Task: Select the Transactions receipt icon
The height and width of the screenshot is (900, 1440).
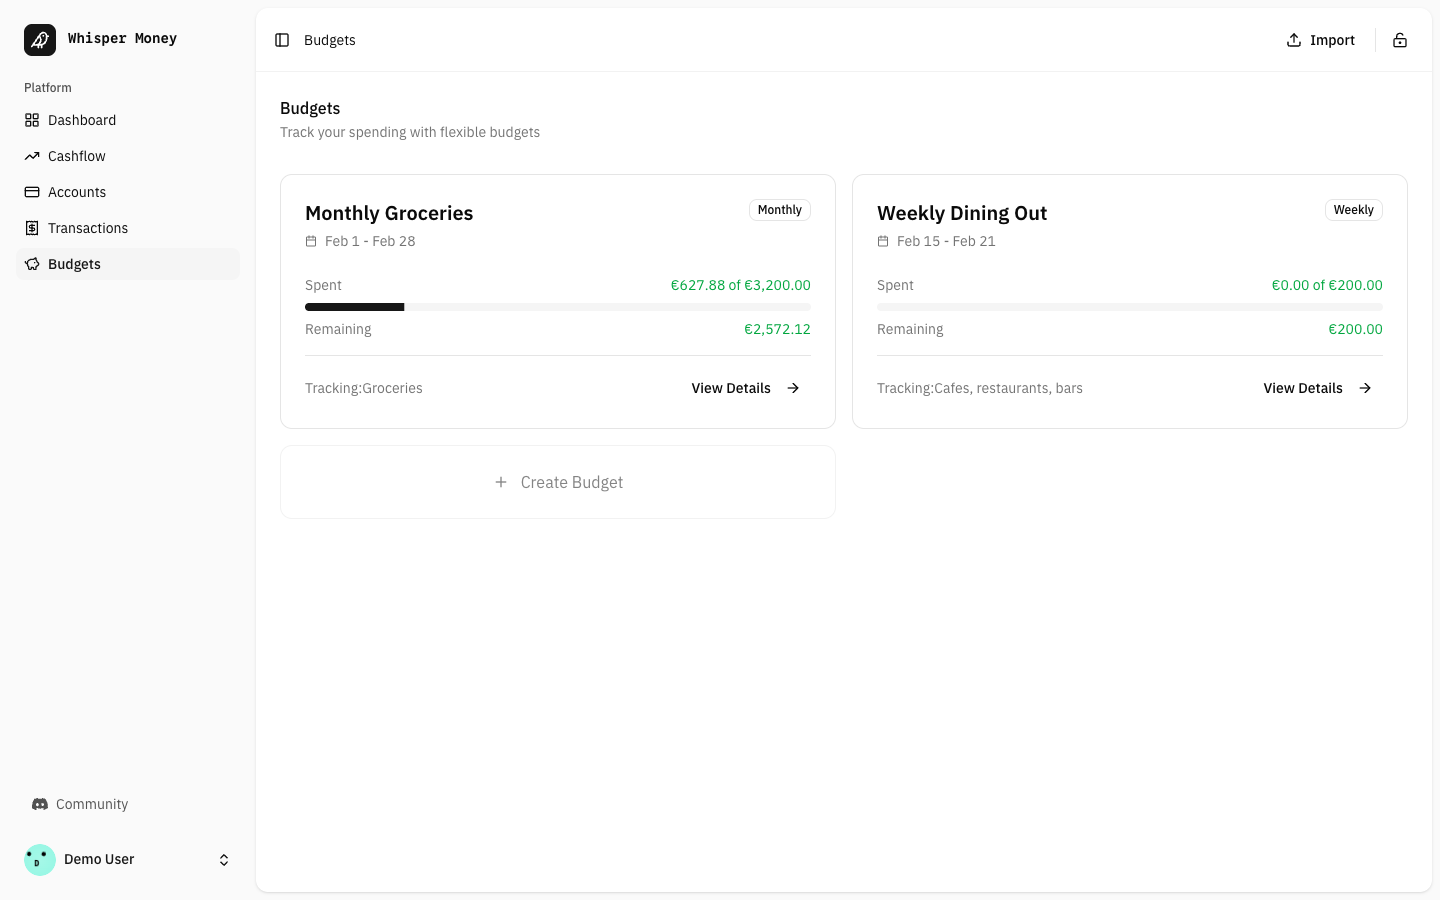Action: (31, 228)
